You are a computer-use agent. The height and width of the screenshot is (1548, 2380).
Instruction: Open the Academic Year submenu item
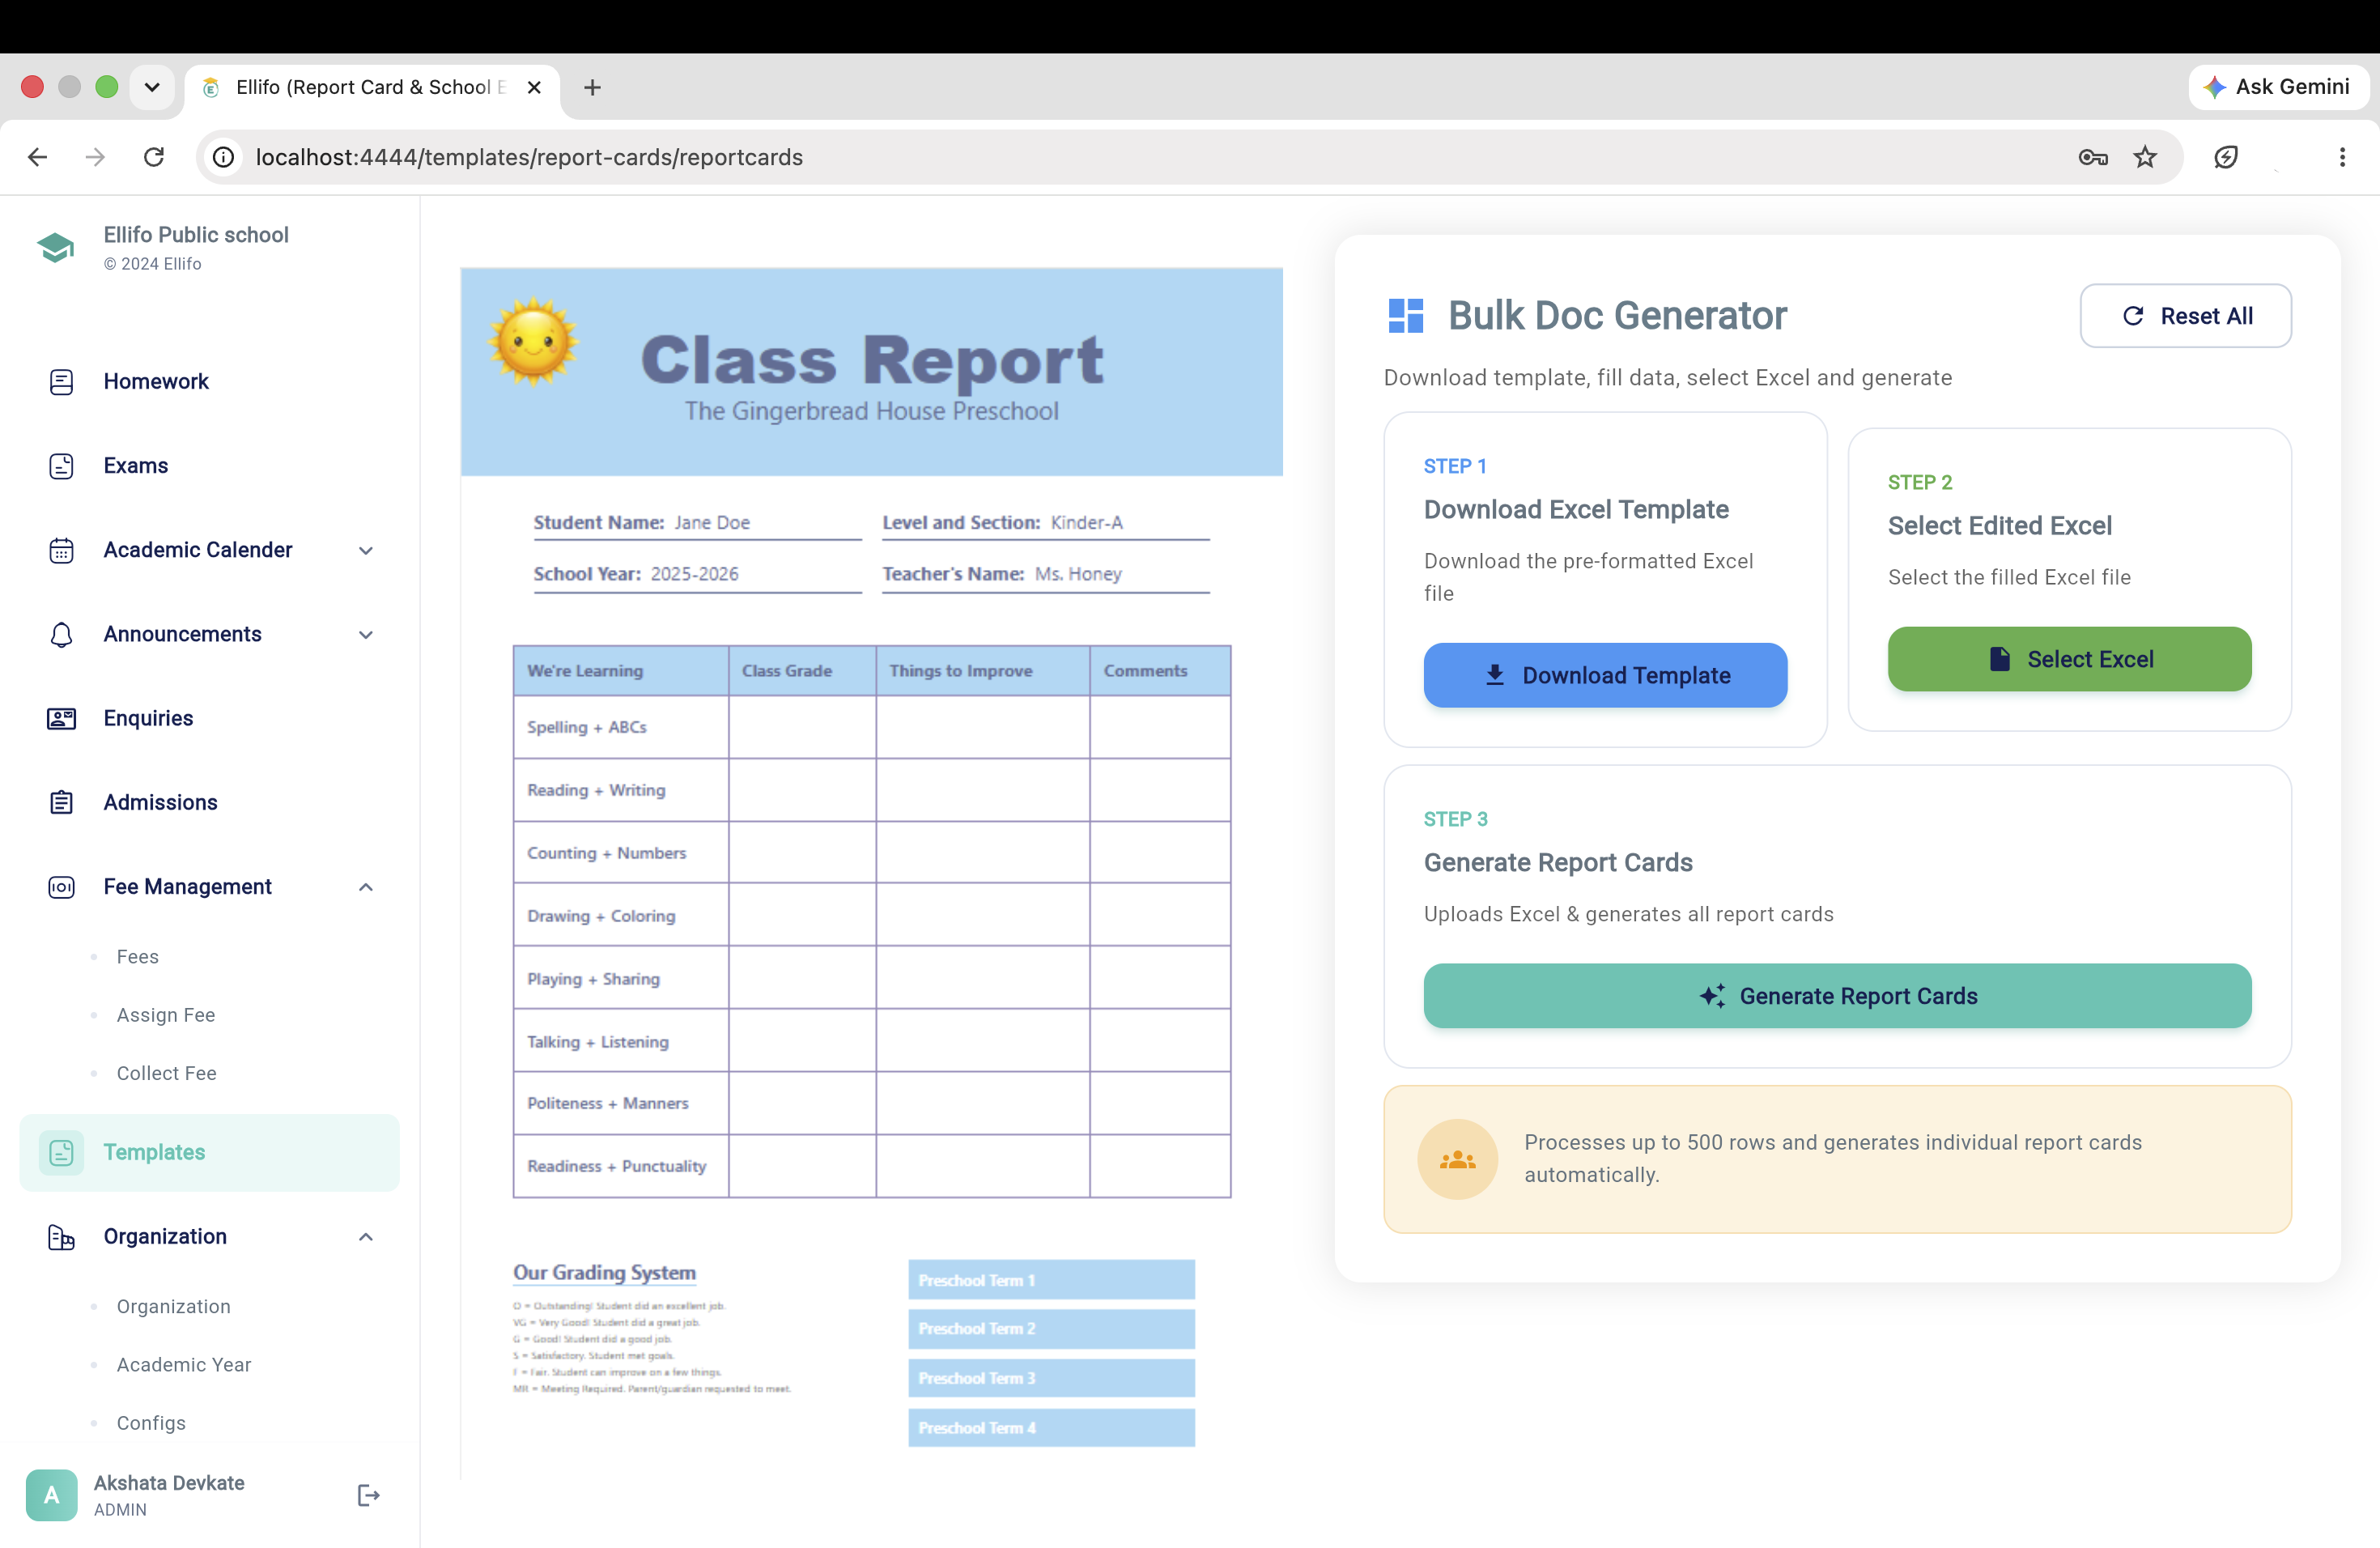point(184,1365)
